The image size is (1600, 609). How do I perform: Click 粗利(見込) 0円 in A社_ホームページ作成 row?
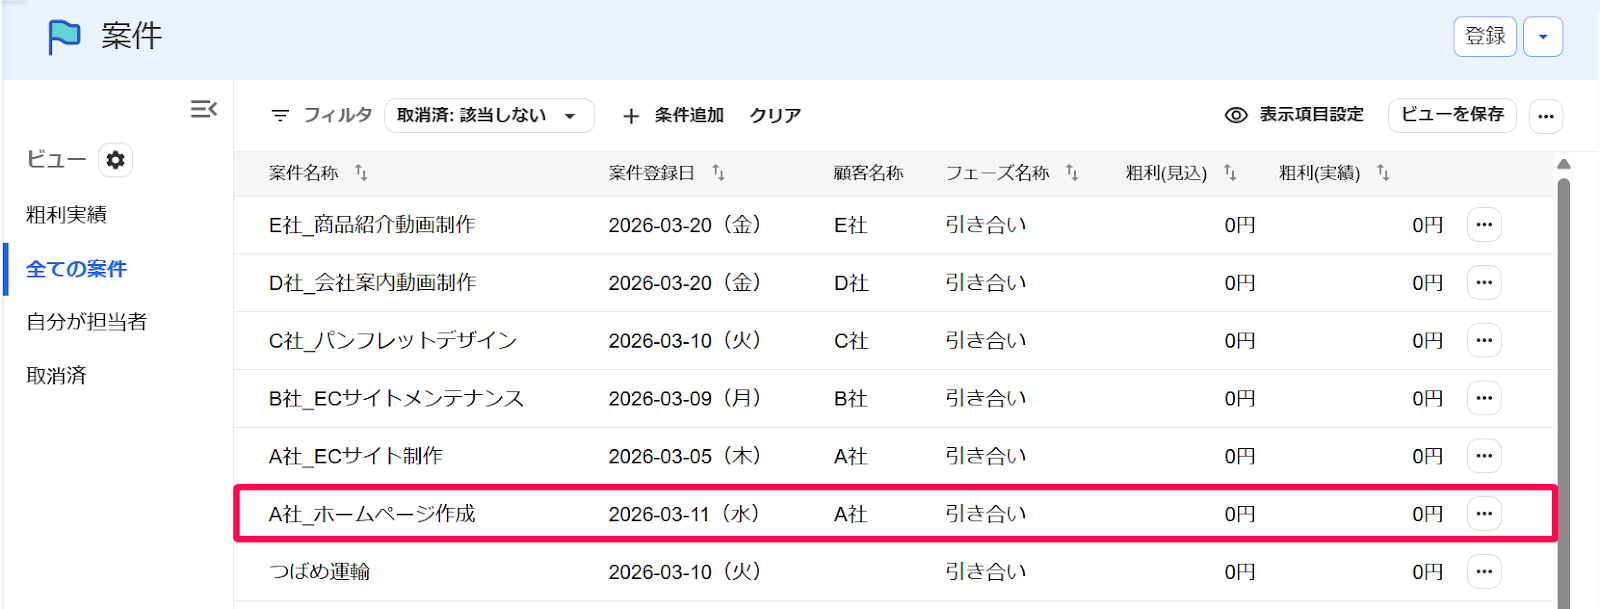pos(1240,514)
